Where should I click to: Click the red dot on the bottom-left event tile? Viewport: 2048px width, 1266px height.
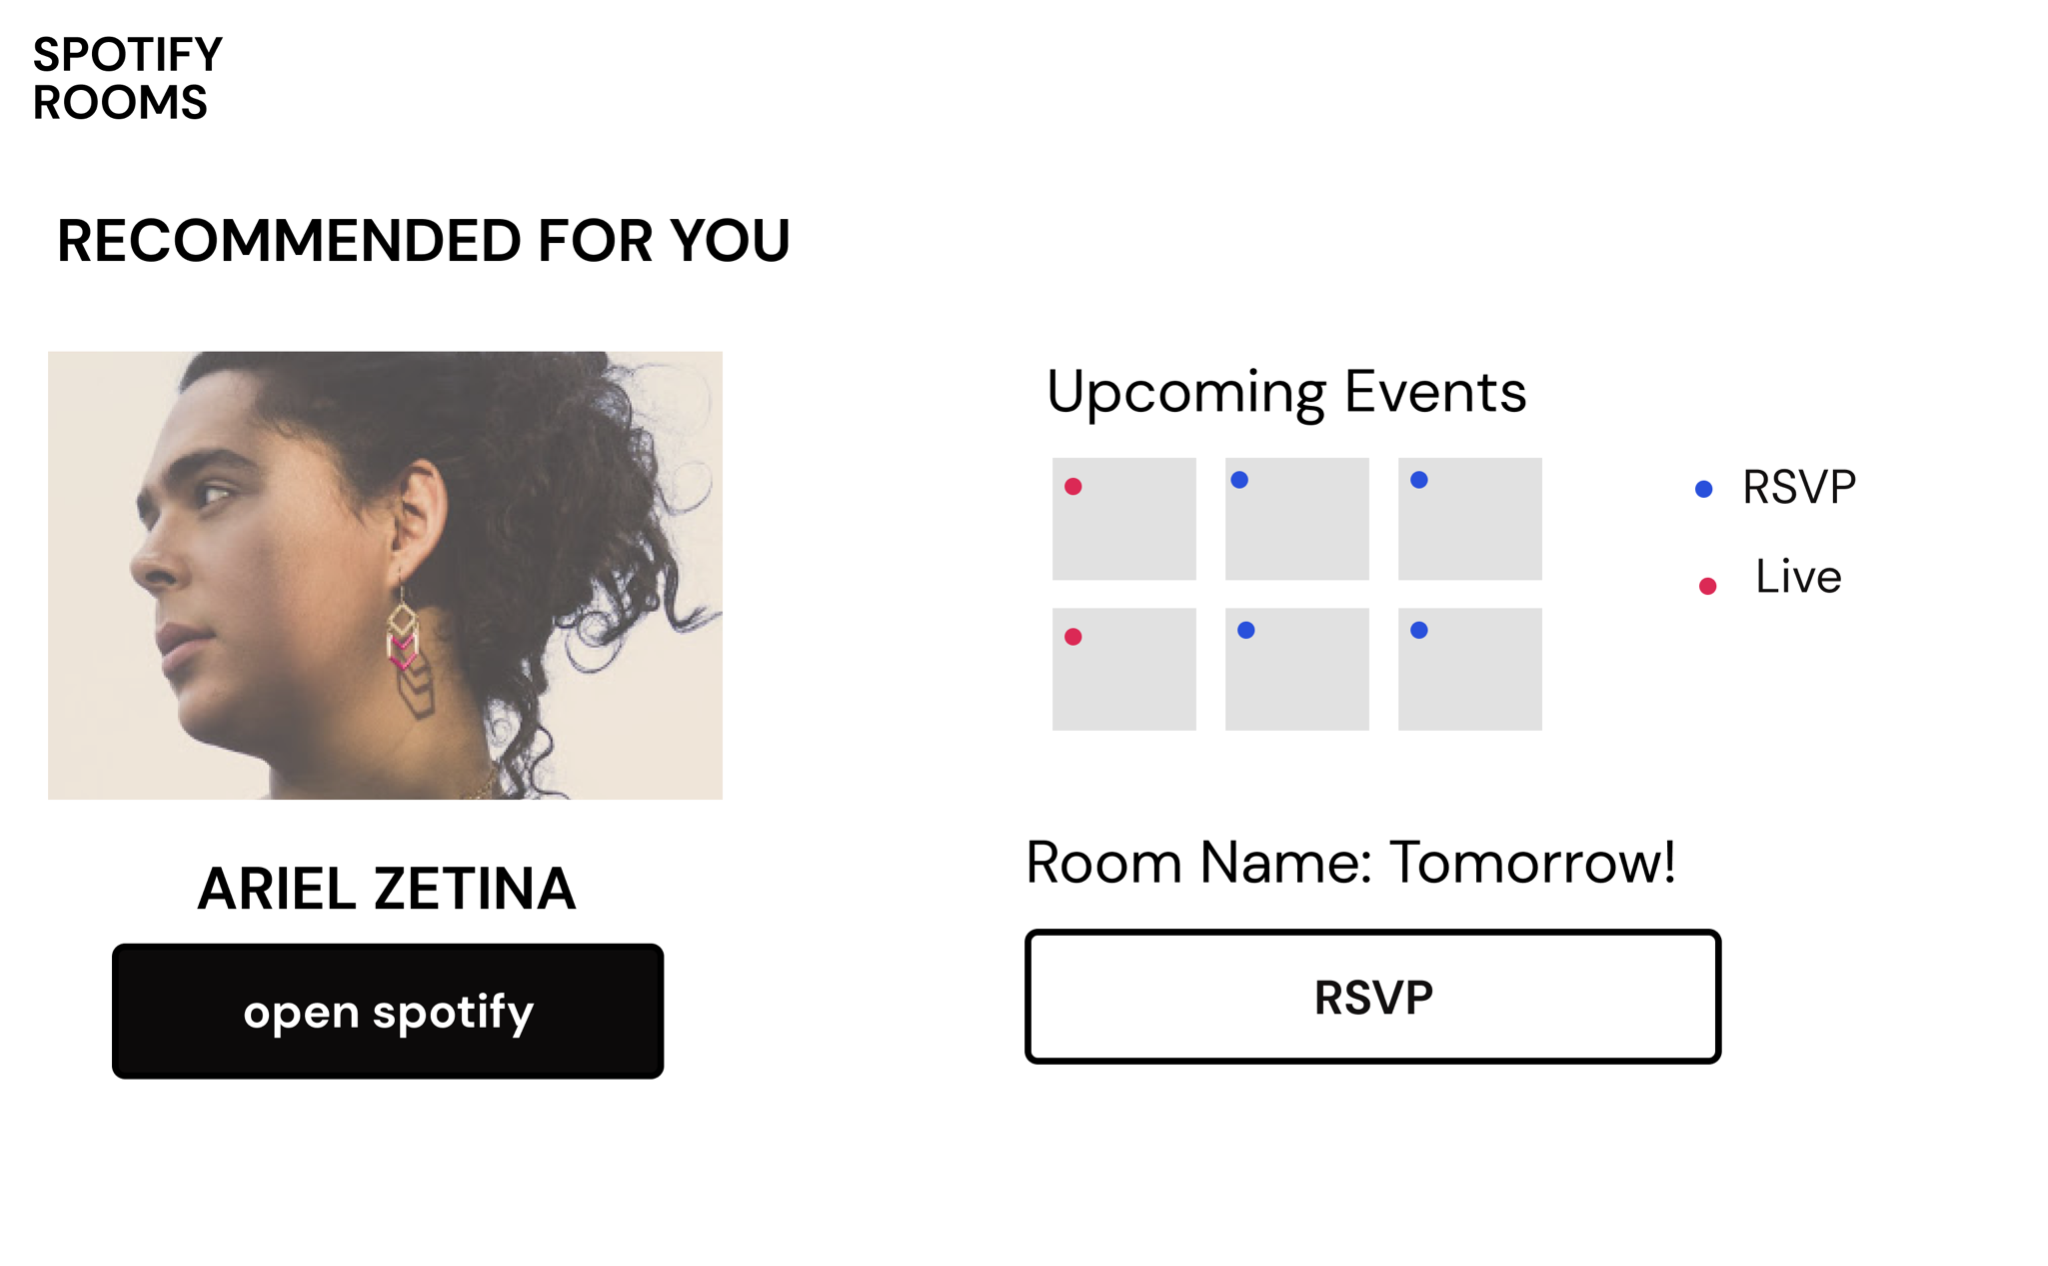coord(1073,637)
